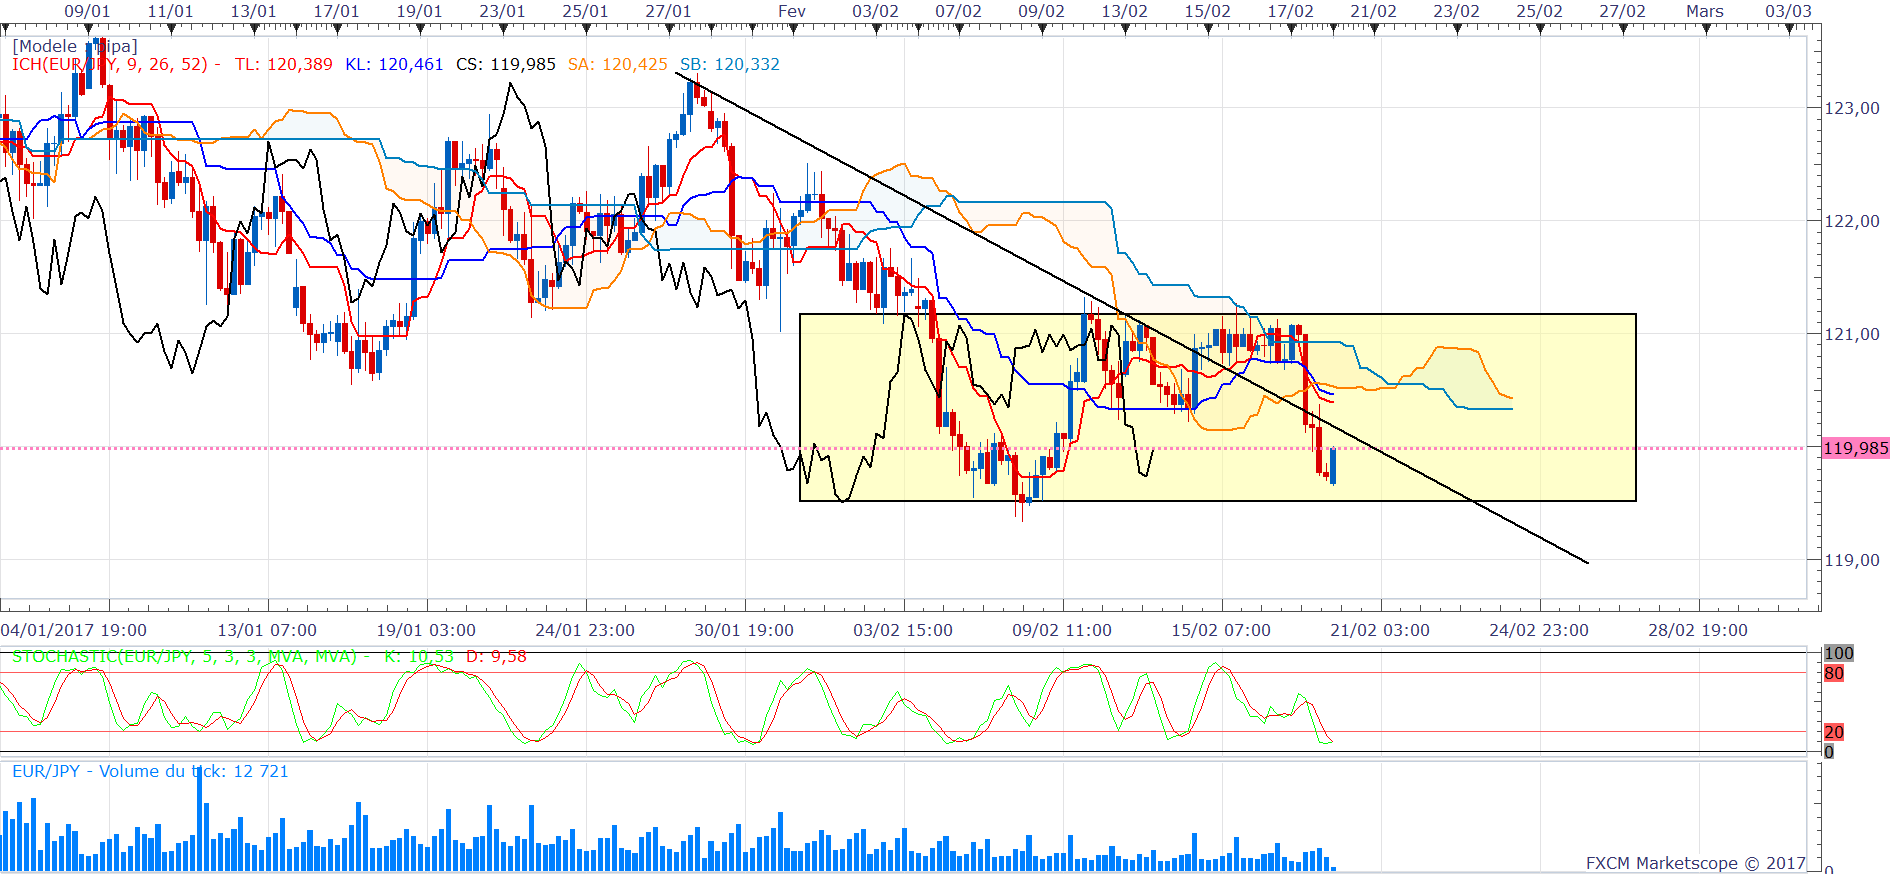Screen dimensions: 1903x874
Task: Click the 122,00 price axis label
Action: (1852, 221)
